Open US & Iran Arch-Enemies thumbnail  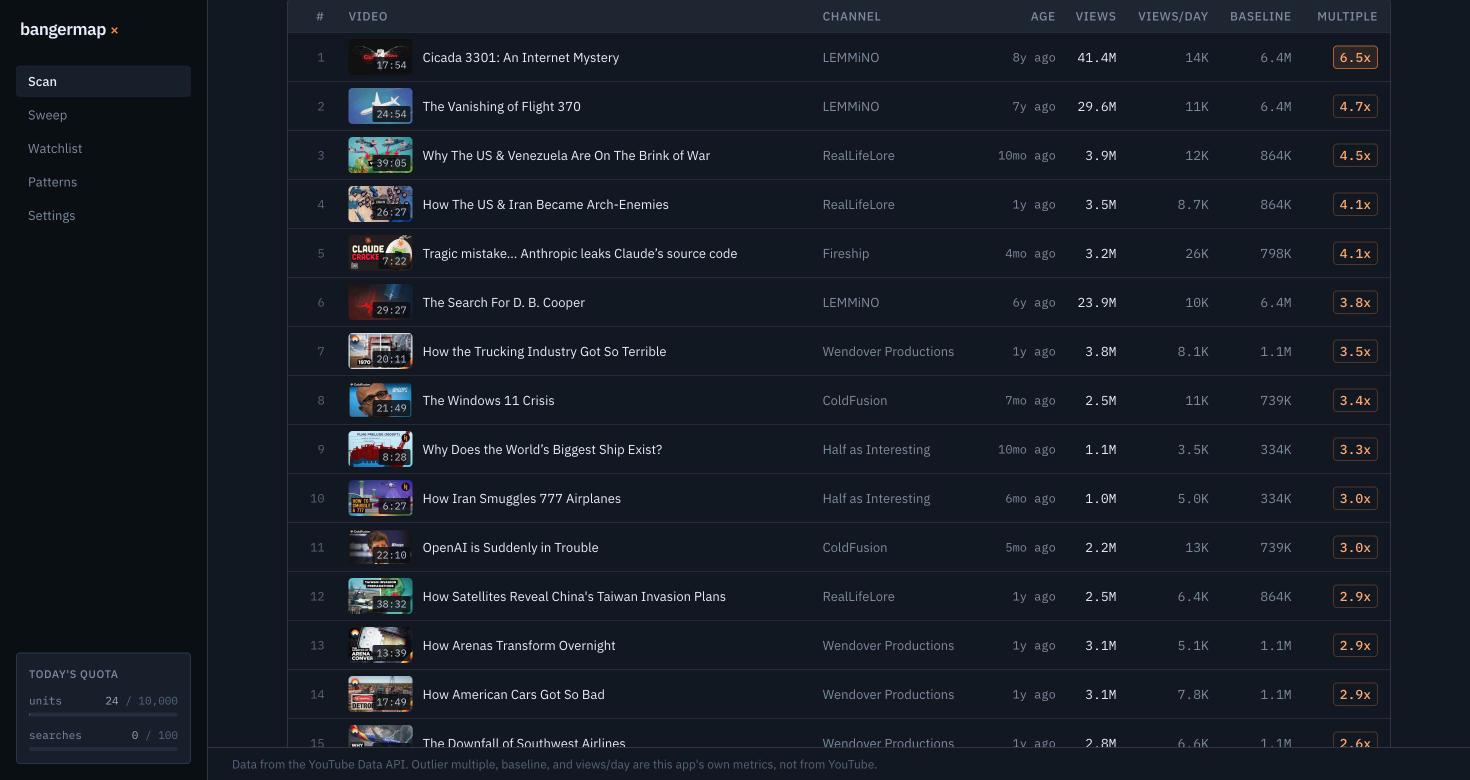click(380, 204)
